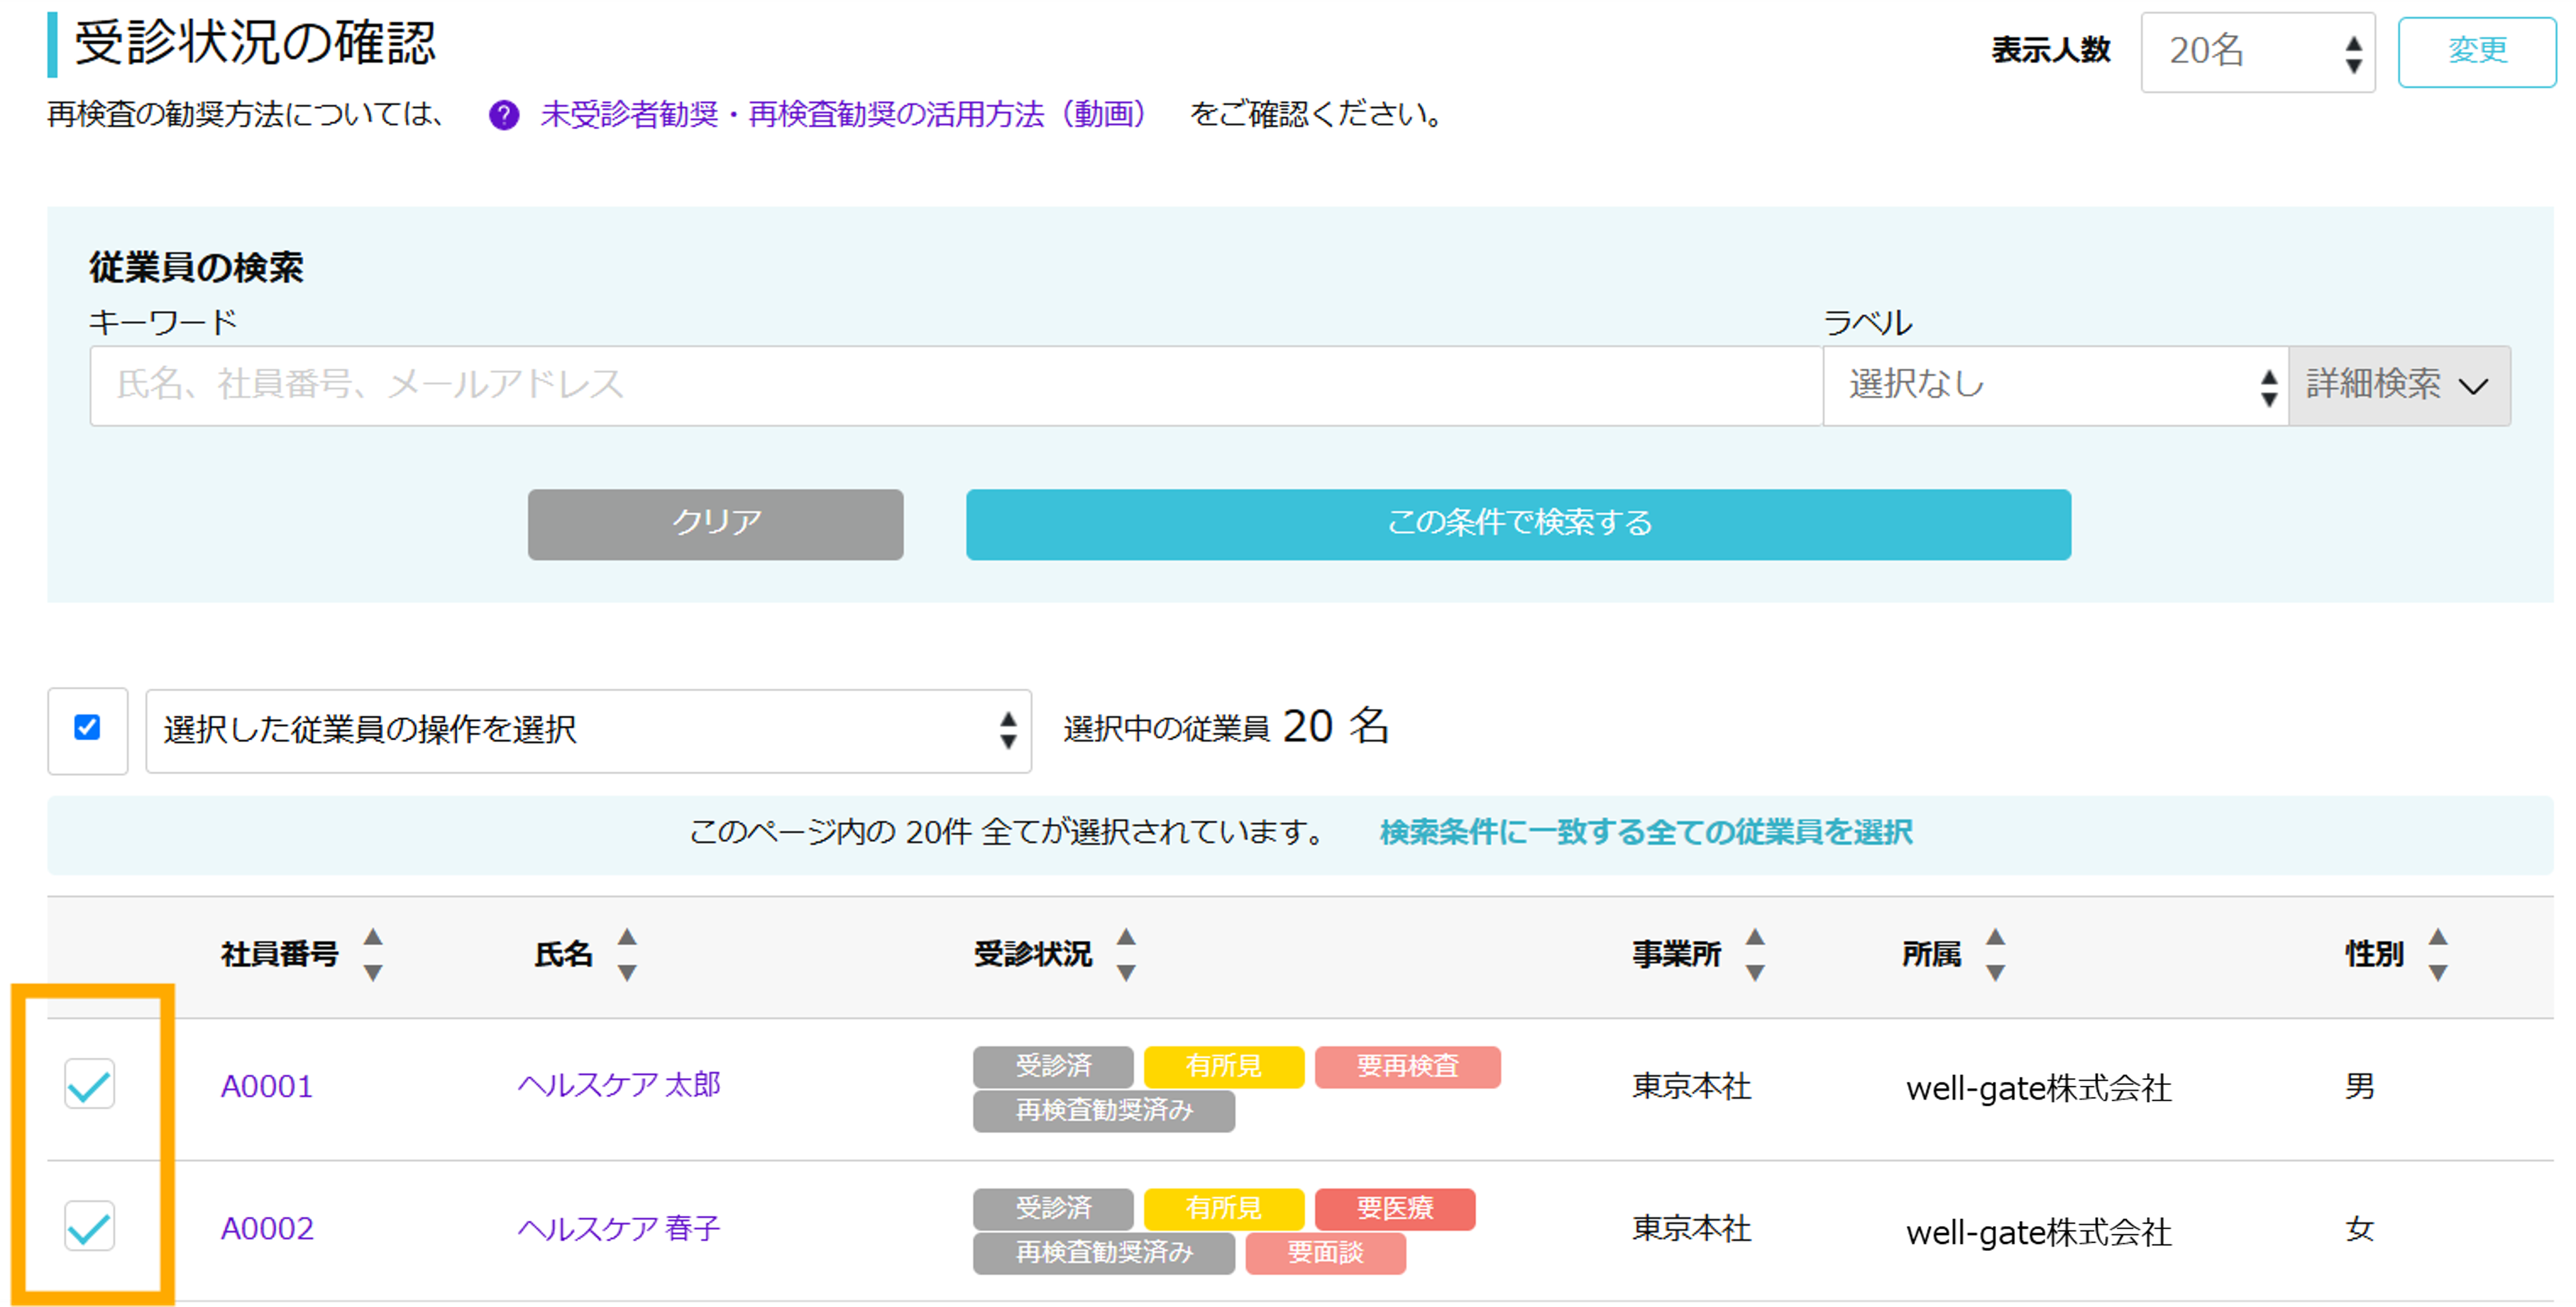Image resolution: width=2576 pixels, height=1307 pixels.
Task: Click 要再検査 tag in A0001 row
Action: (1407, 1066)
